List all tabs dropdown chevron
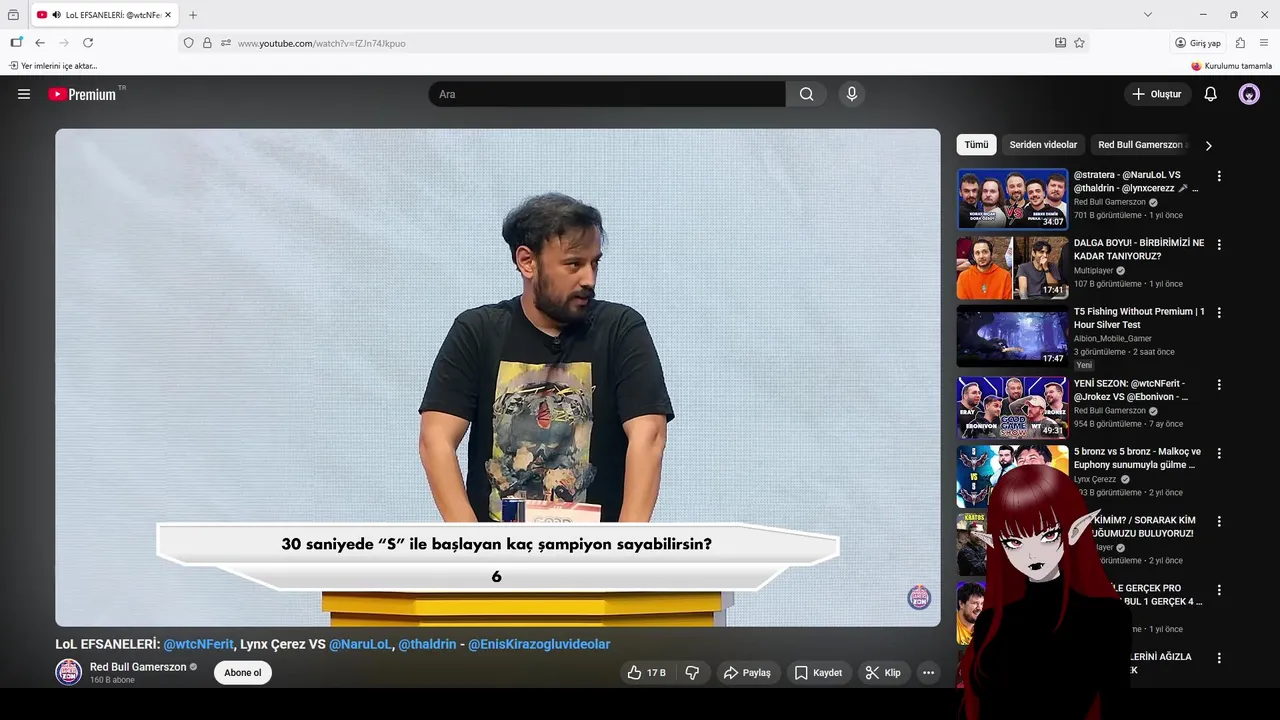 [x=1148, y=15]
